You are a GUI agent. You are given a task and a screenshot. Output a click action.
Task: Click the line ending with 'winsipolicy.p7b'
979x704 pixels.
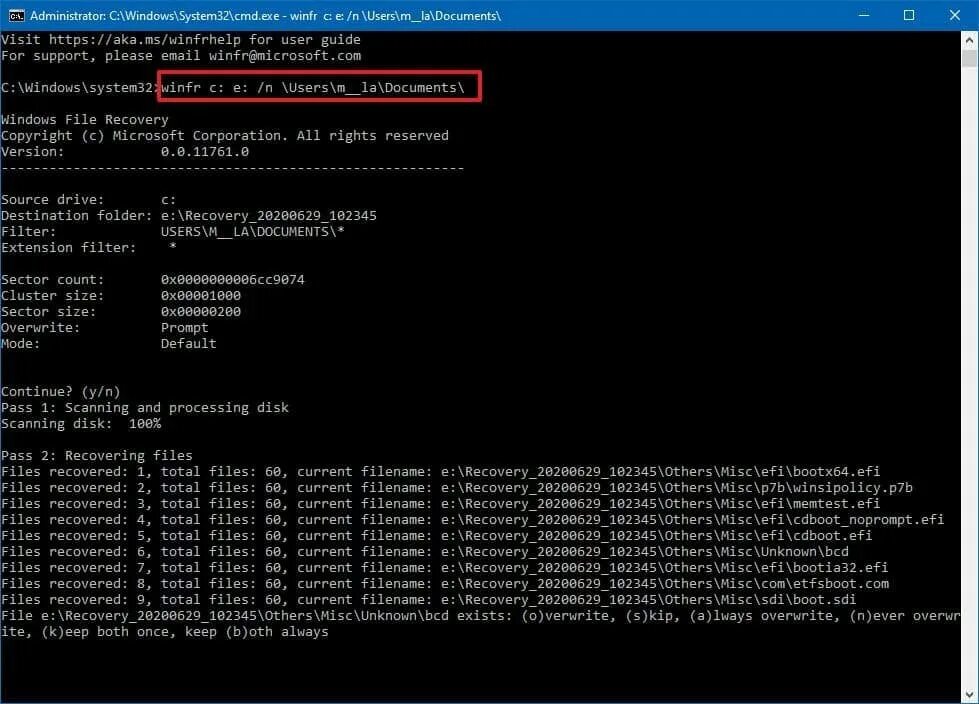click(x=456, y=487)
